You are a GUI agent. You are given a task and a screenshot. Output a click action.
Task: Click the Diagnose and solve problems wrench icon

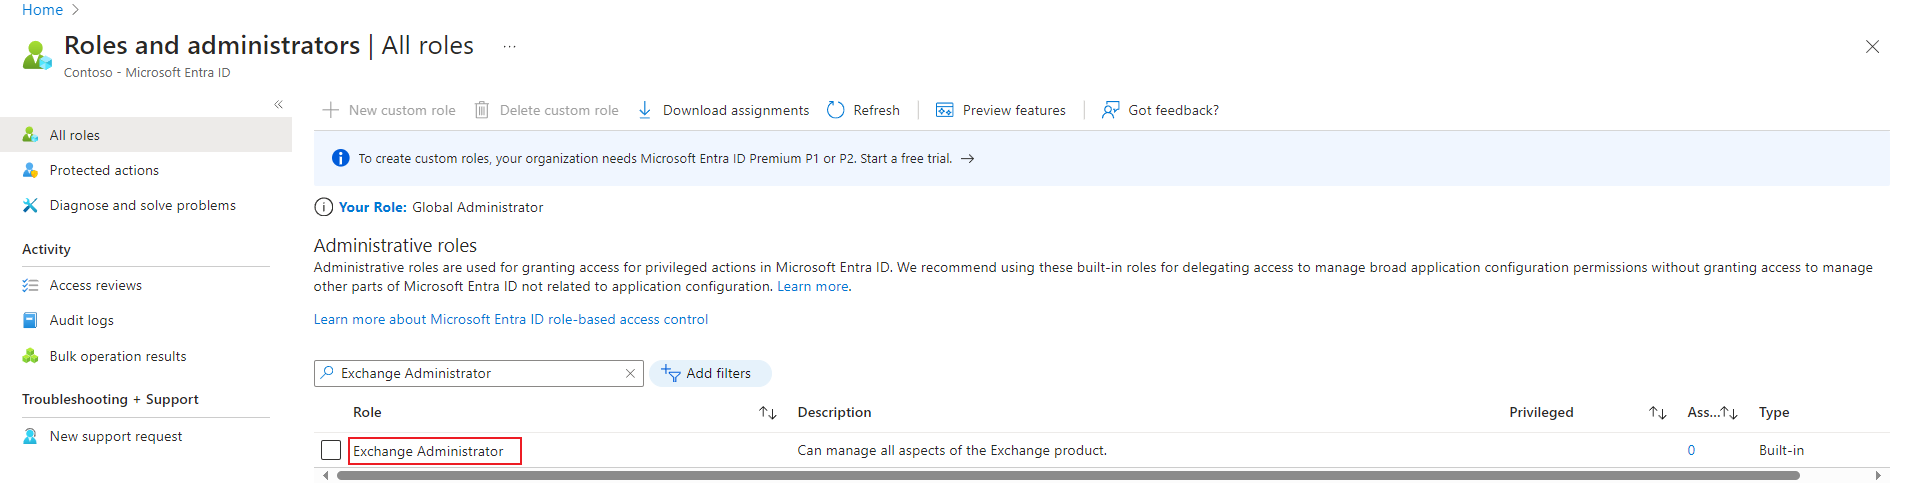tap(31, 205)
